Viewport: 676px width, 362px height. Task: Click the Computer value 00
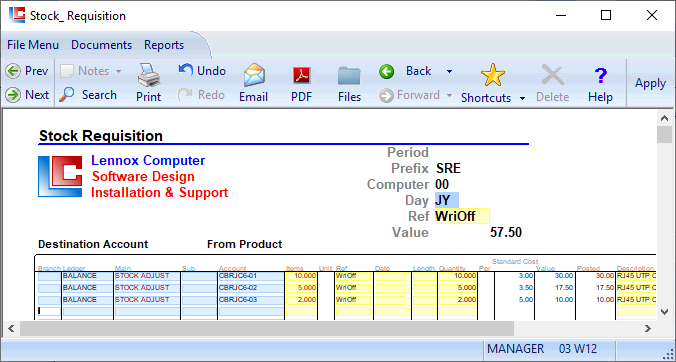442,184
